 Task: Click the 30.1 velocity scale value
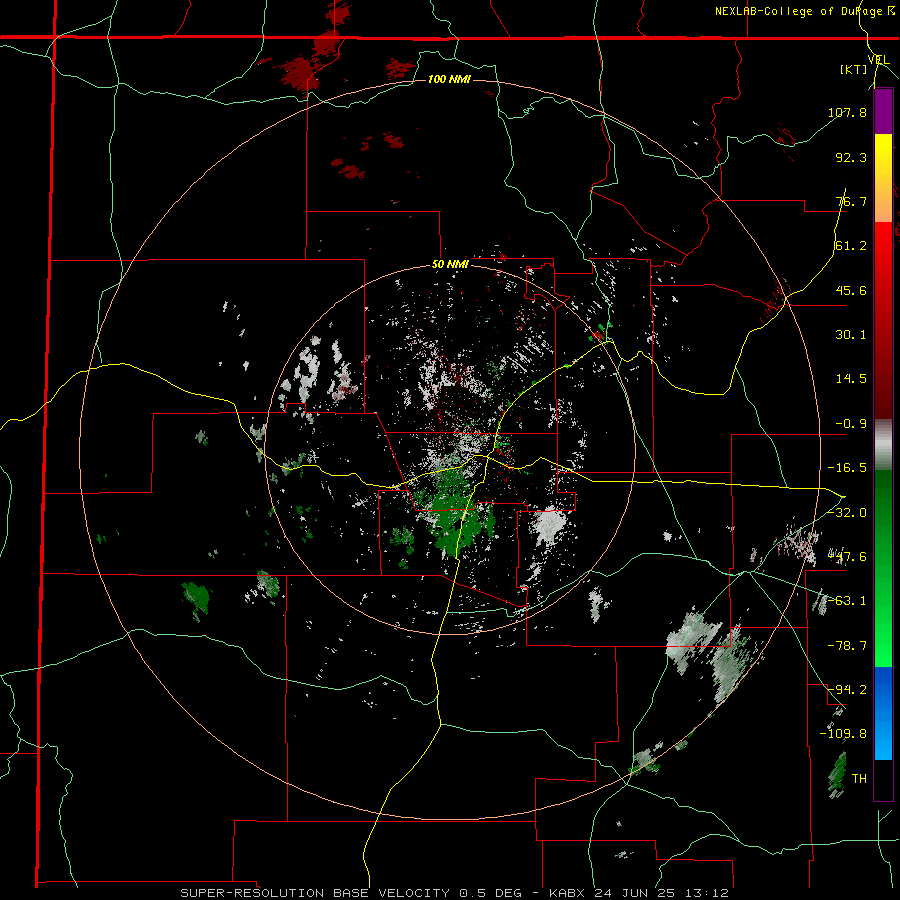click(x=851, y=335)
